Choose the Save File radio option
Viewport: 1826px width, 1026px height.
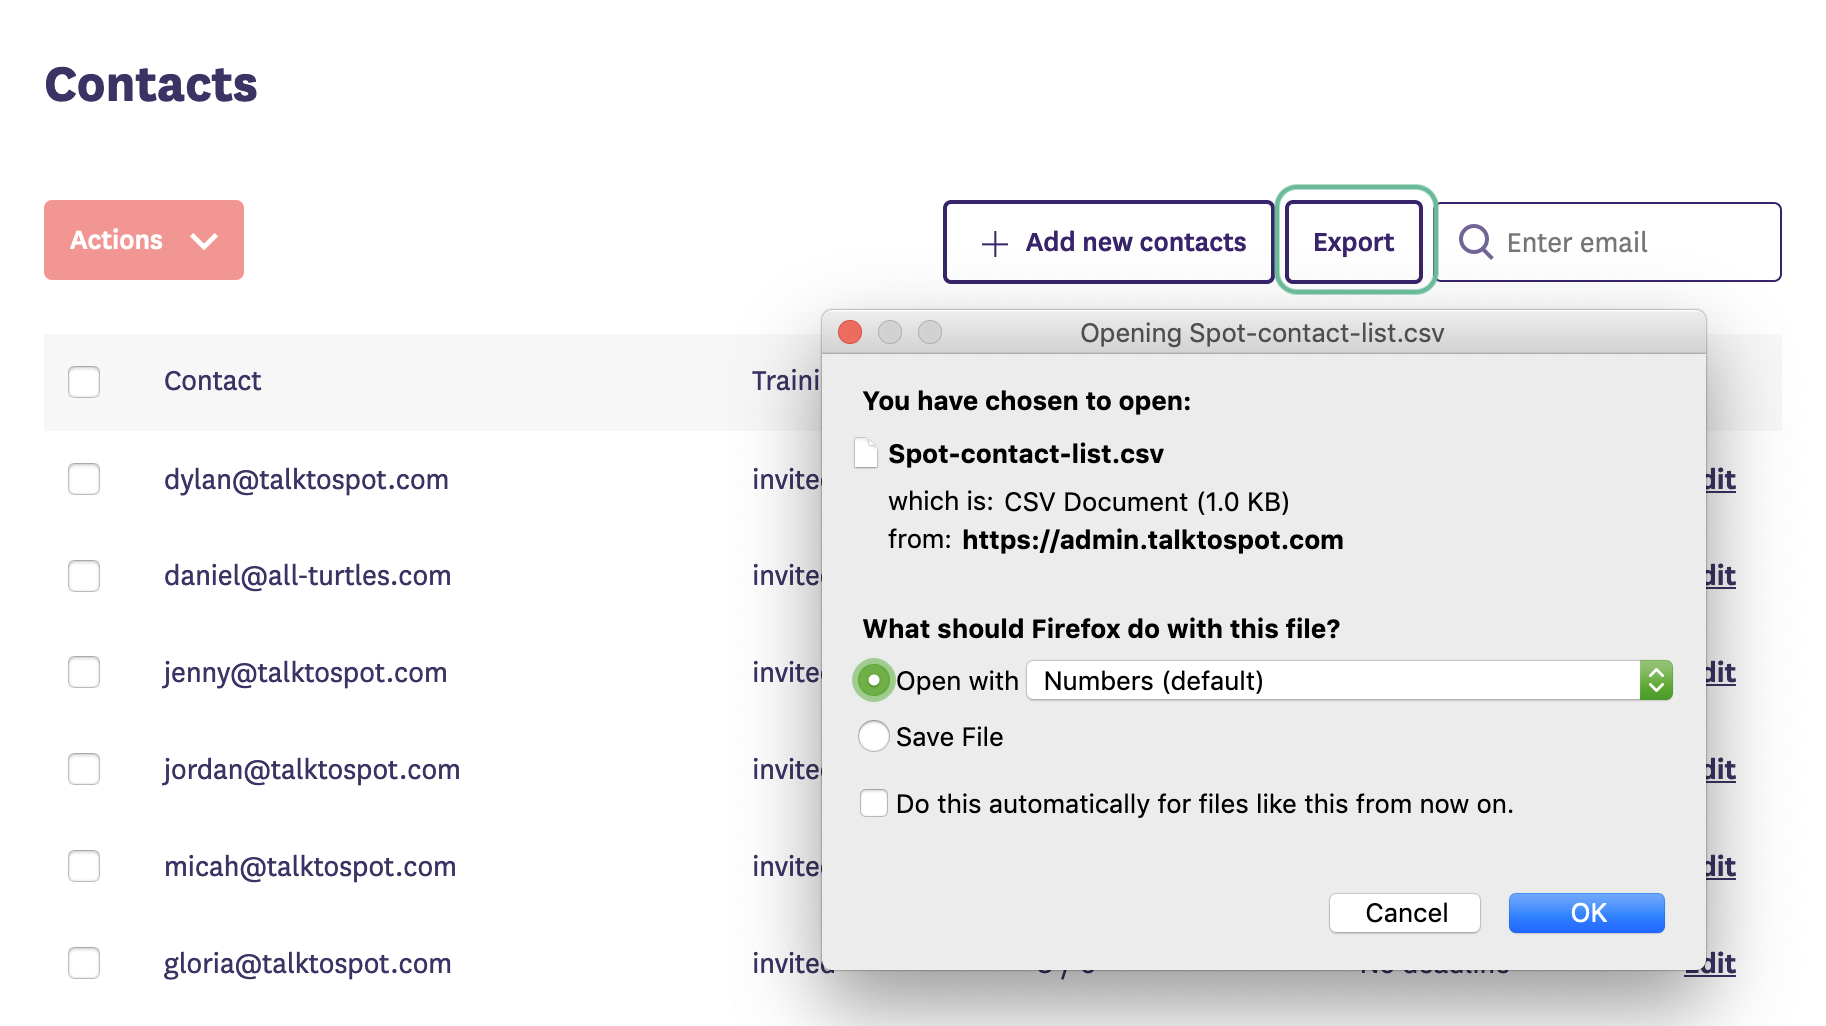(x=874, y=737)
